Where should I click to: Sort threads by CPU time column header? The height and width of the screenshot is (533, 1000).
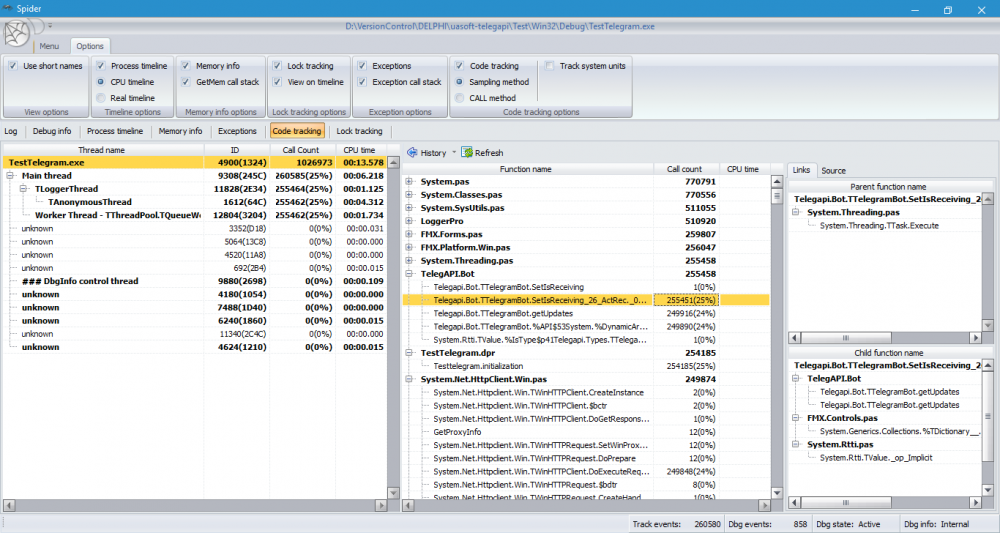(360, 150)
